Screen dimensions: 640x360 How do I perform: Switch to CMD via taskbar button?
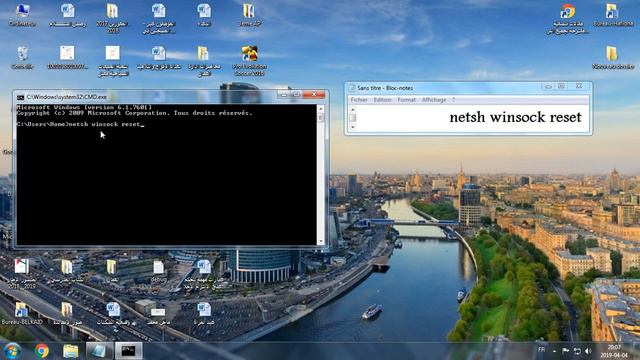128,351
